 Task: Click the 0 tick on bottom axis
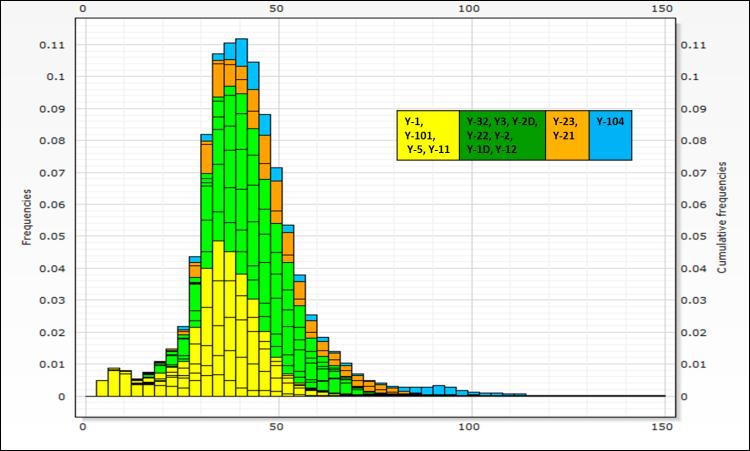point(83,426)
